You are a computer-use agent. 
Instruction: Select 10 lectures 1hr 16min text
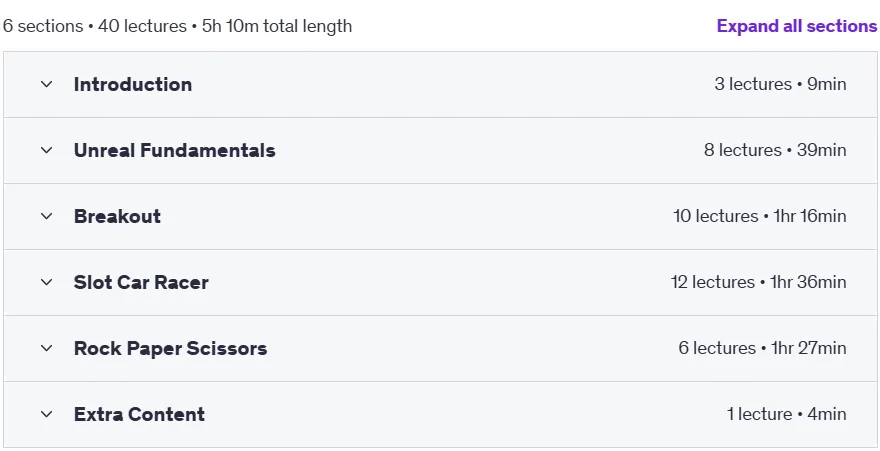coord(760,216)
